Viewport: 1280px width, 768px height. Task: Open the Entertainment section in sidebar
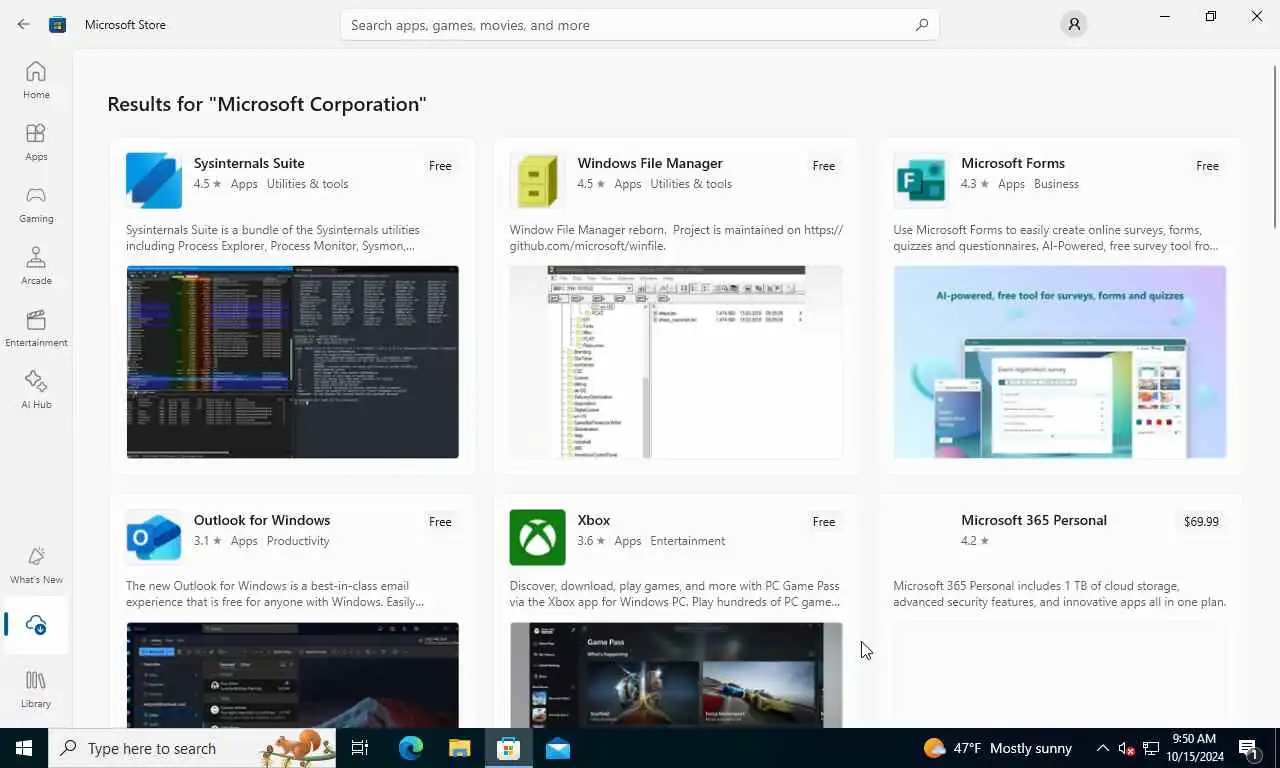[x=36, y=328]
